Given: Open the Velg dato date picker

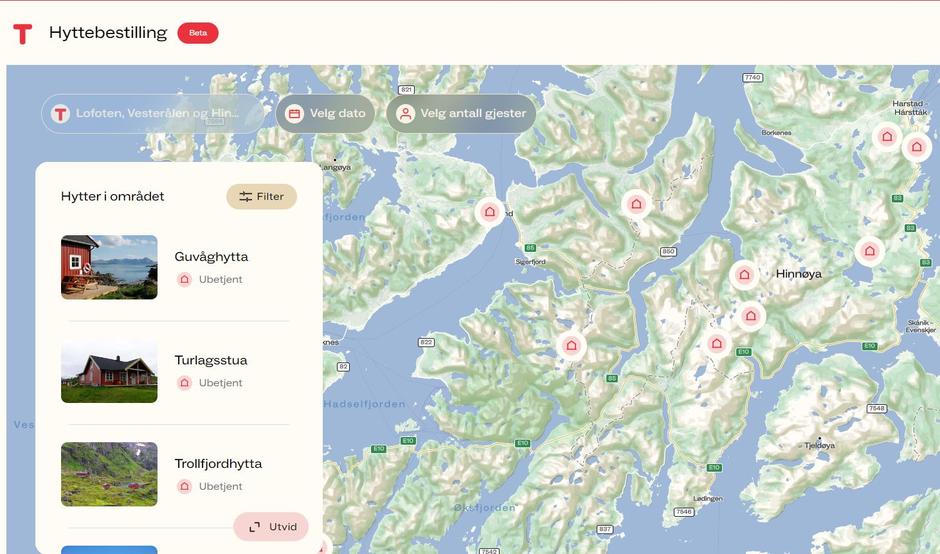Looking at the screenshot, I should coord(326,113).
